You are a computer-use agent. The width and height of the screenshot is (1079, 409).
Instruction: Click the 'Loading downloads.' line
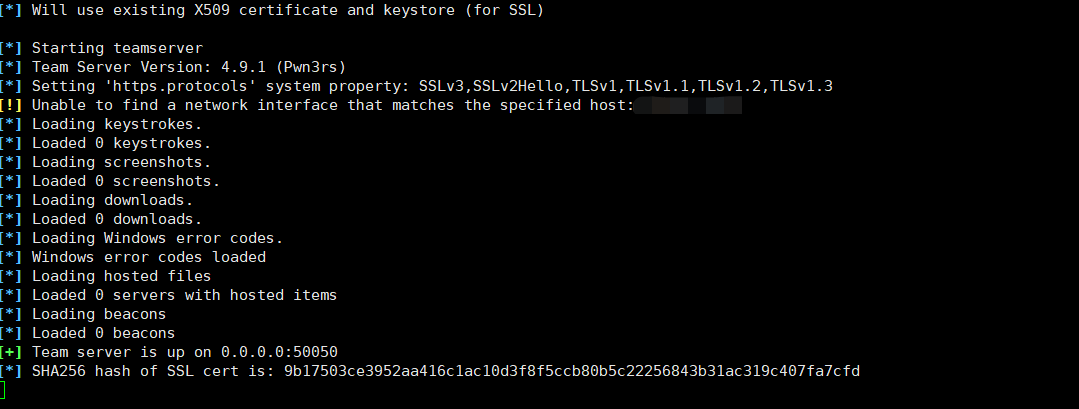click(x=113, y=200)
